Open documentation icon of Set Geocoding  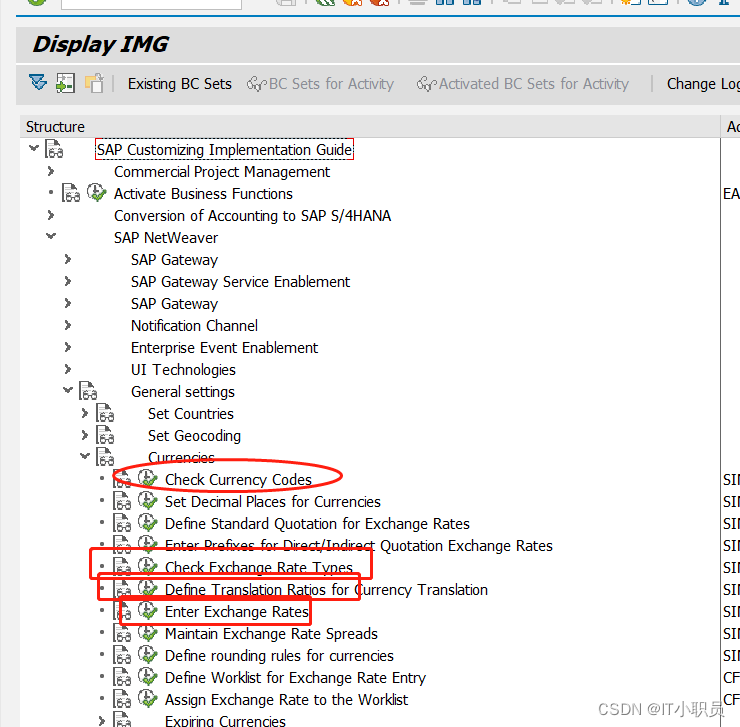pos(105,435)
